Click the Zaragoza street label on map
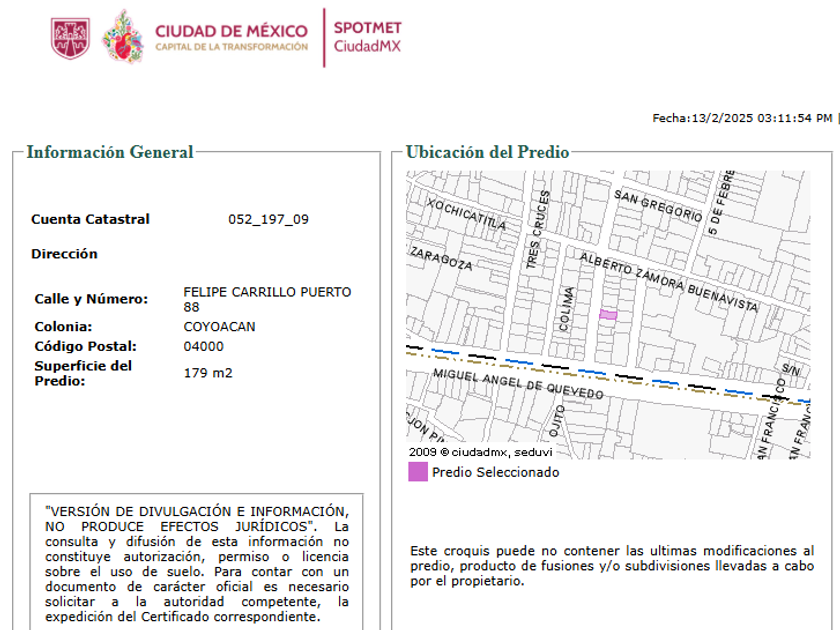 point(440,259)
